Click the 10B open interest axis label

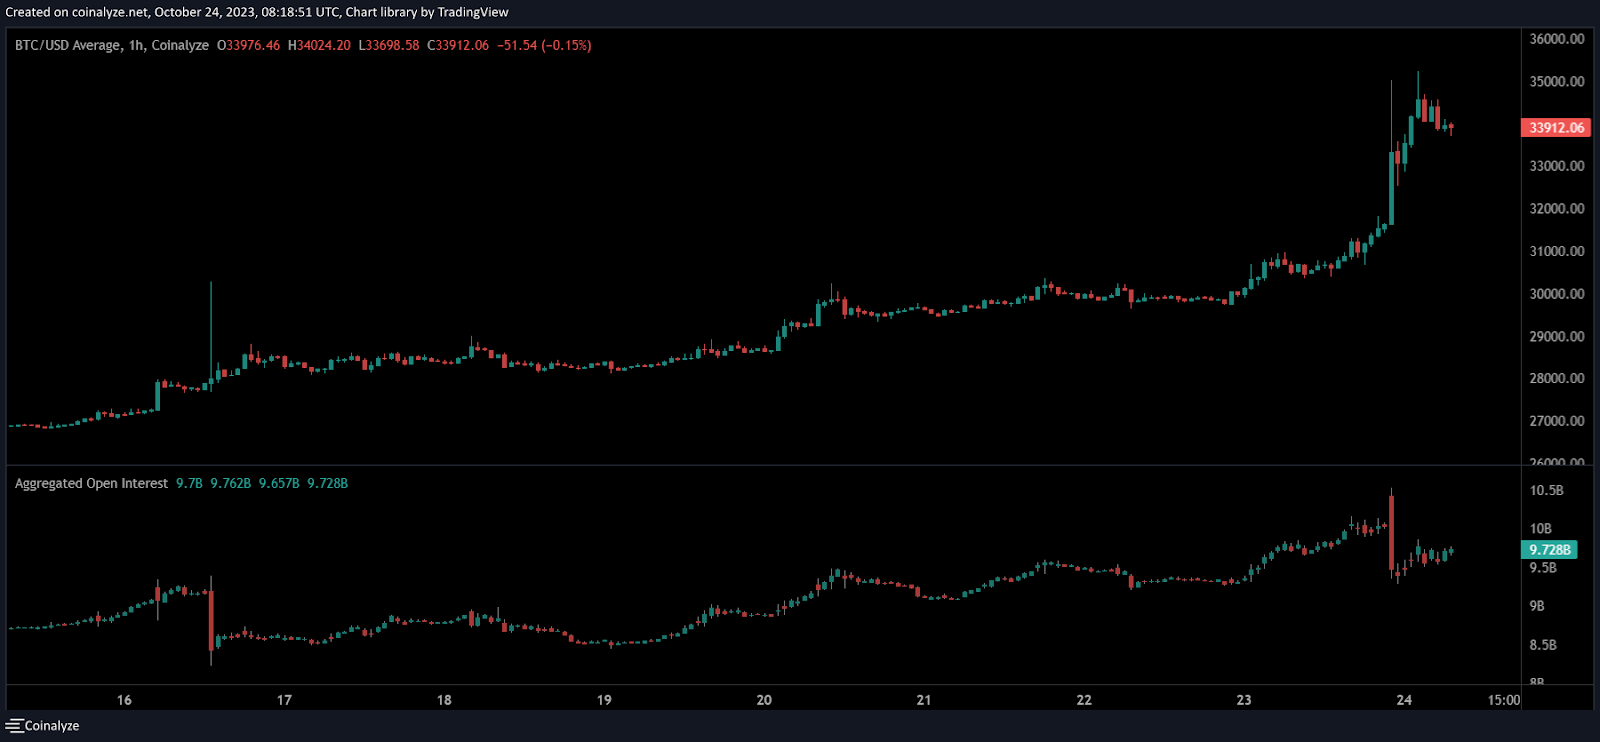pos(1540,528)
